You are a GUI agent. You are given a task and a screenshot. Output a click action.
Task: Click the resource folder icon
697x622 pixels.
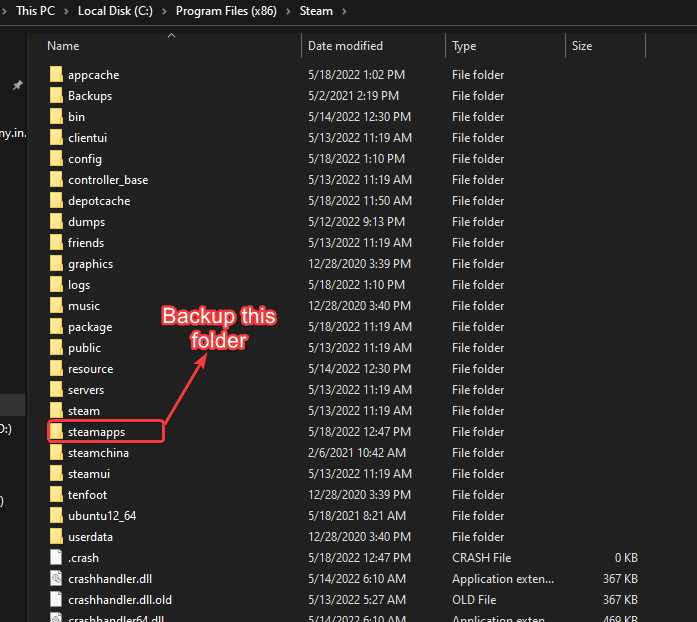pyautogui.click(x=56, y=369)
